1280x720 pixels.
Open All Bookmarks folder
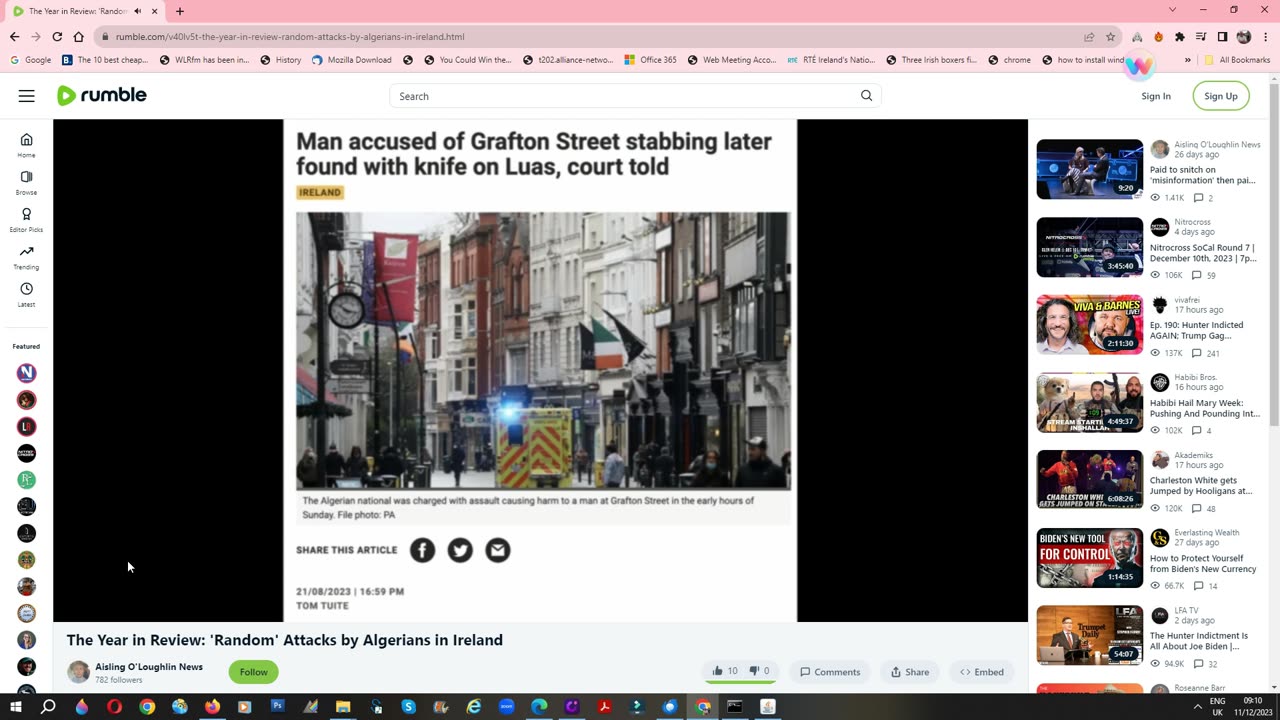[1237, 60]
